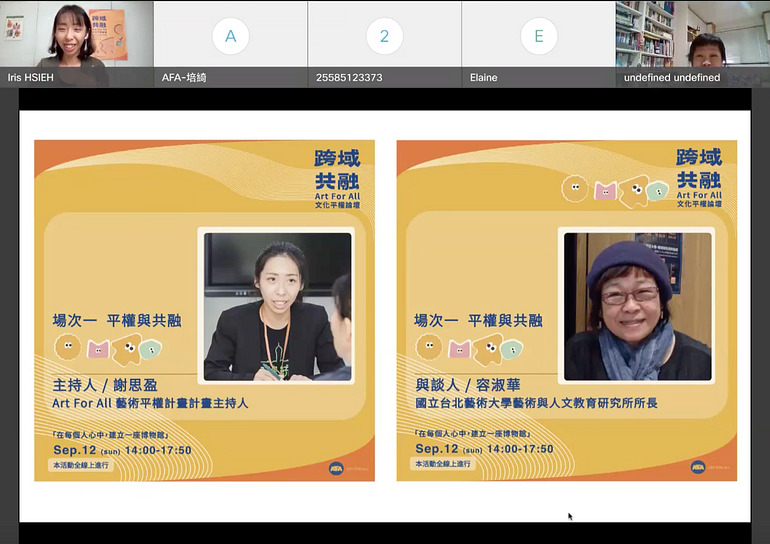Click left slide's '本活動全線上進行' badge
The height and width of the screenshot is (544, 770).
pos(81,465)
